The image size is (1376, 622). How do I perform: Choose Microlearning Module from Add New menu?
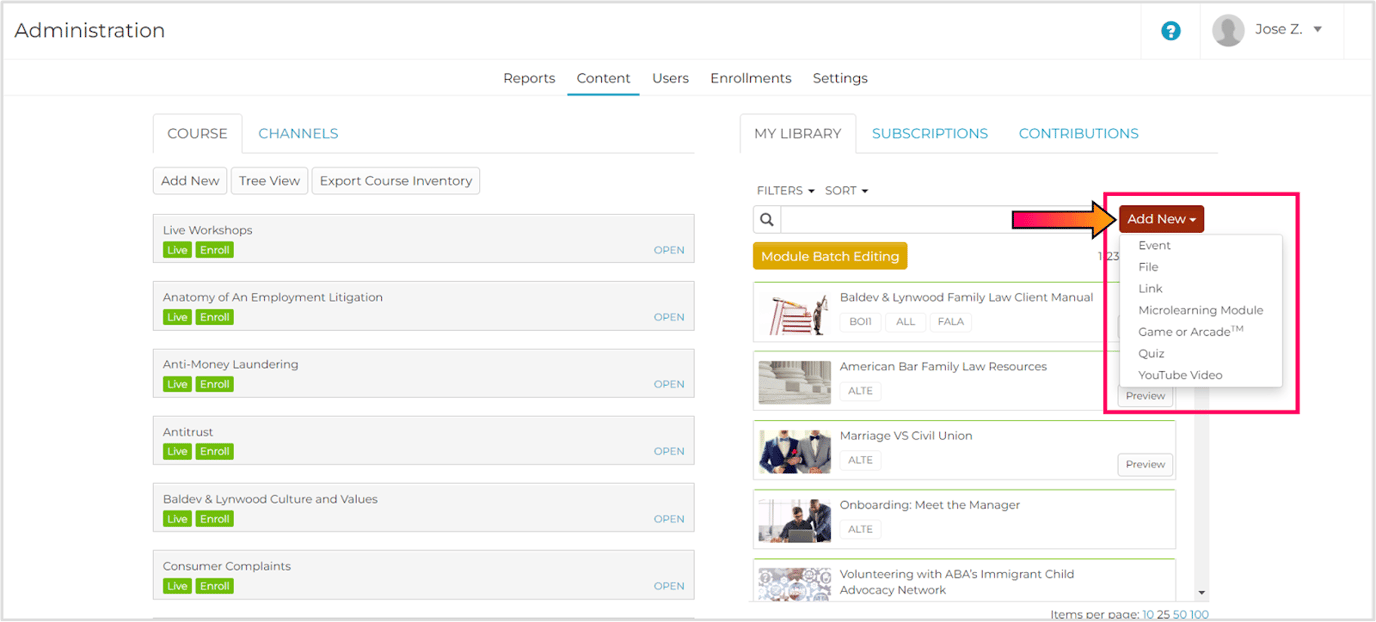(x=1200, y=310)
